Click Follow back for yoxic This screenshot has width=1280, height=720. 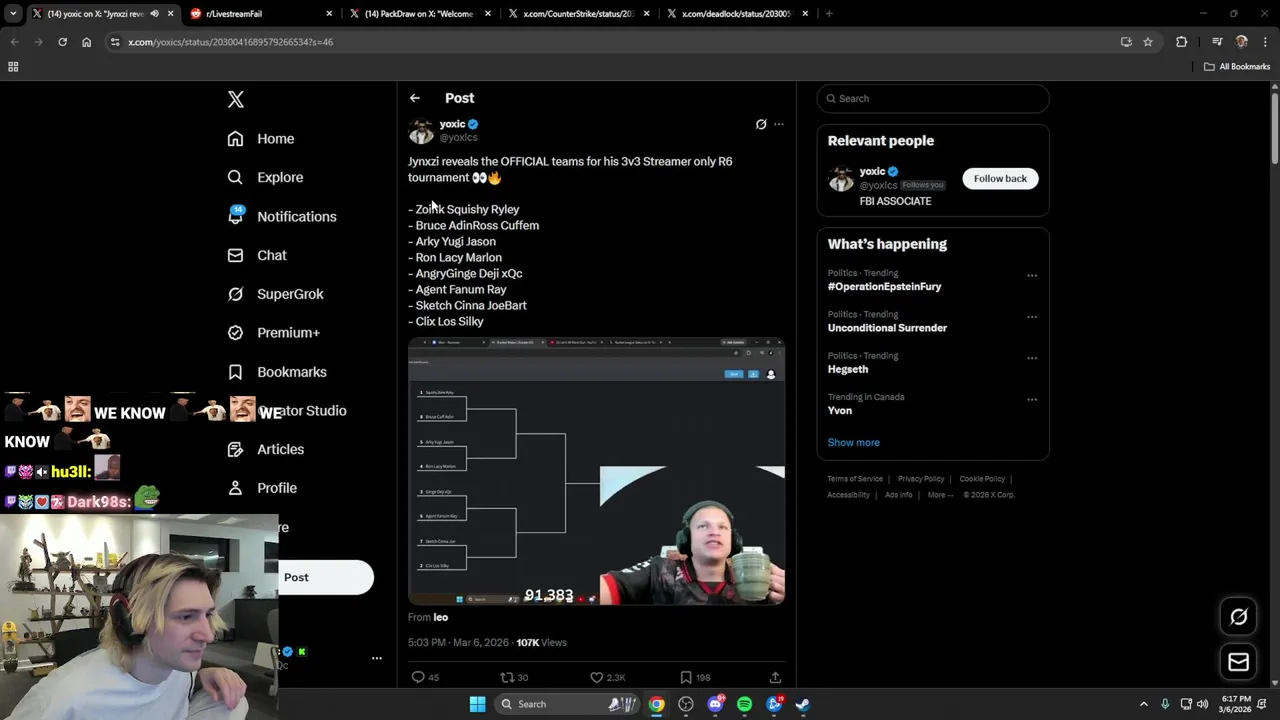coord(1000,178)
